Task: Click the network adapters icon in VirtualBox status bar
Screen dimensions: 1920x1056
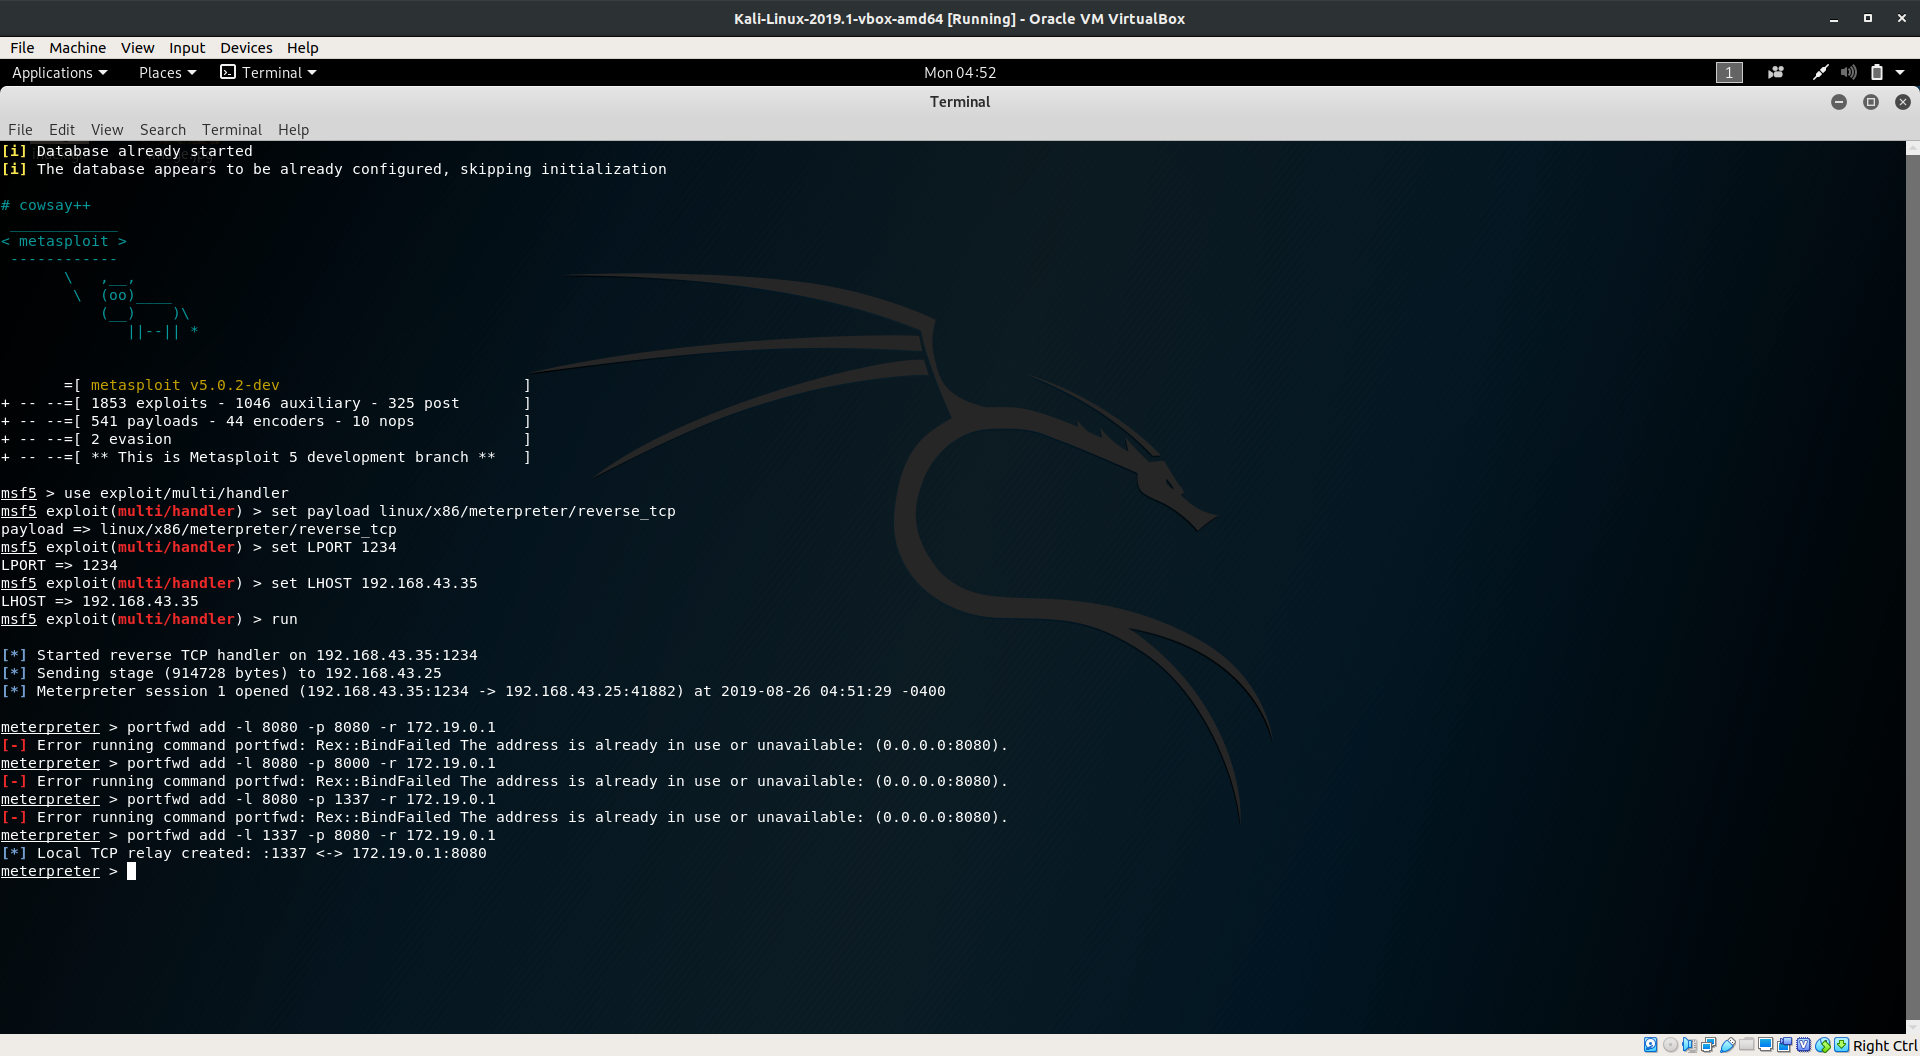Action: coord(1708,1045)
